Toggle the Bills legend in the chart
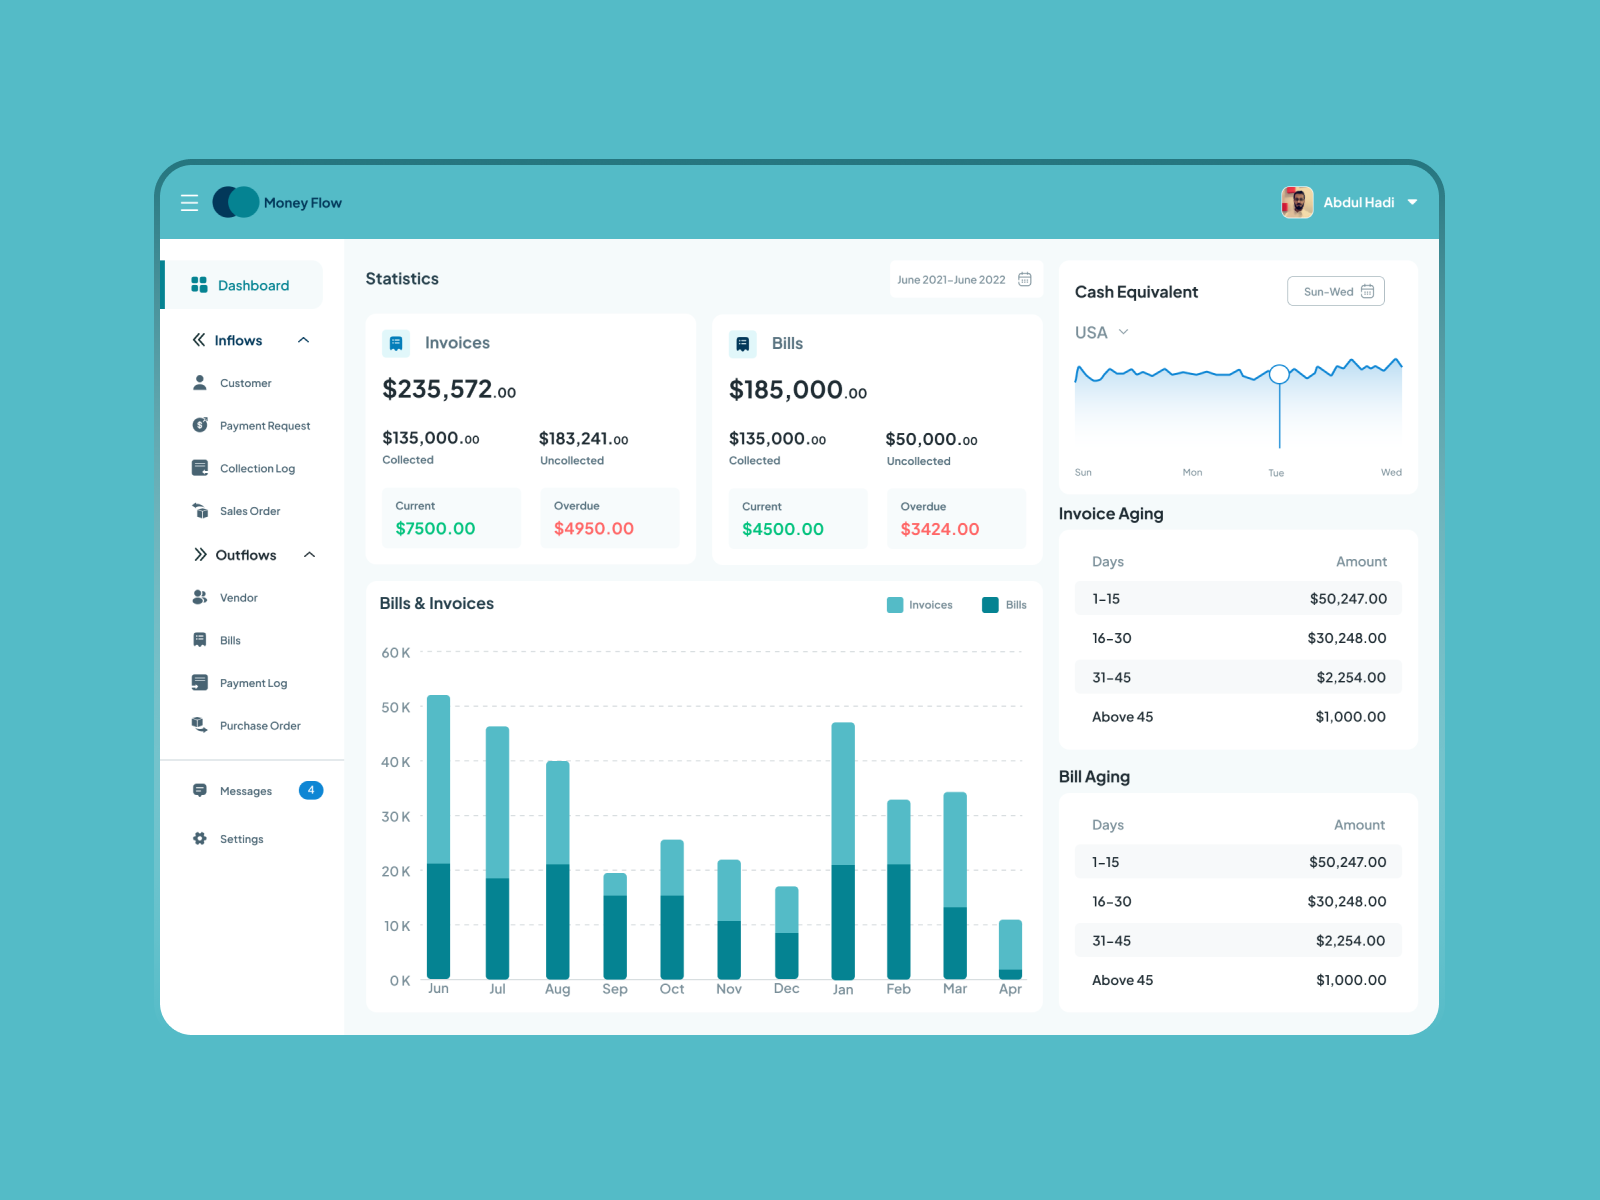This screenshot has width=1600, height=1200. pos(1003,604)
